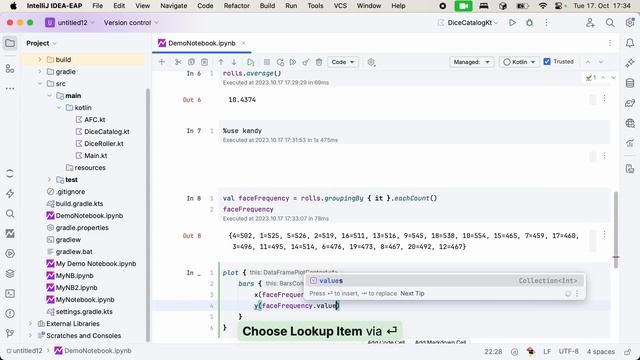Image resolution: width=640 pixels, height=360 pixels.
Task: Open the File menu
Action: pyautogui.click(x=98, y=6)
